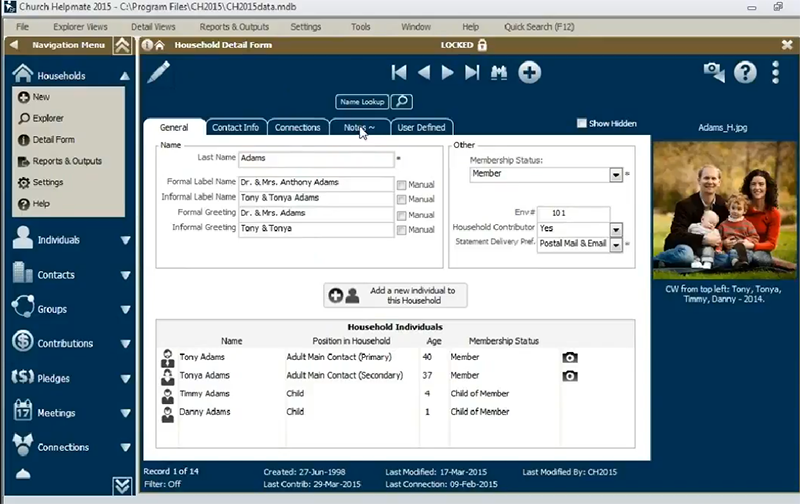Open the File menu

click(22, 27)
